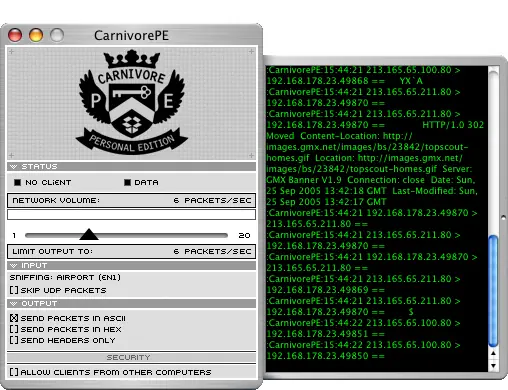Image resolution: width=508 pixels, height=390 pixels.
Task: Click the Limit Output To readout
Action: click(x=131, y=251)
